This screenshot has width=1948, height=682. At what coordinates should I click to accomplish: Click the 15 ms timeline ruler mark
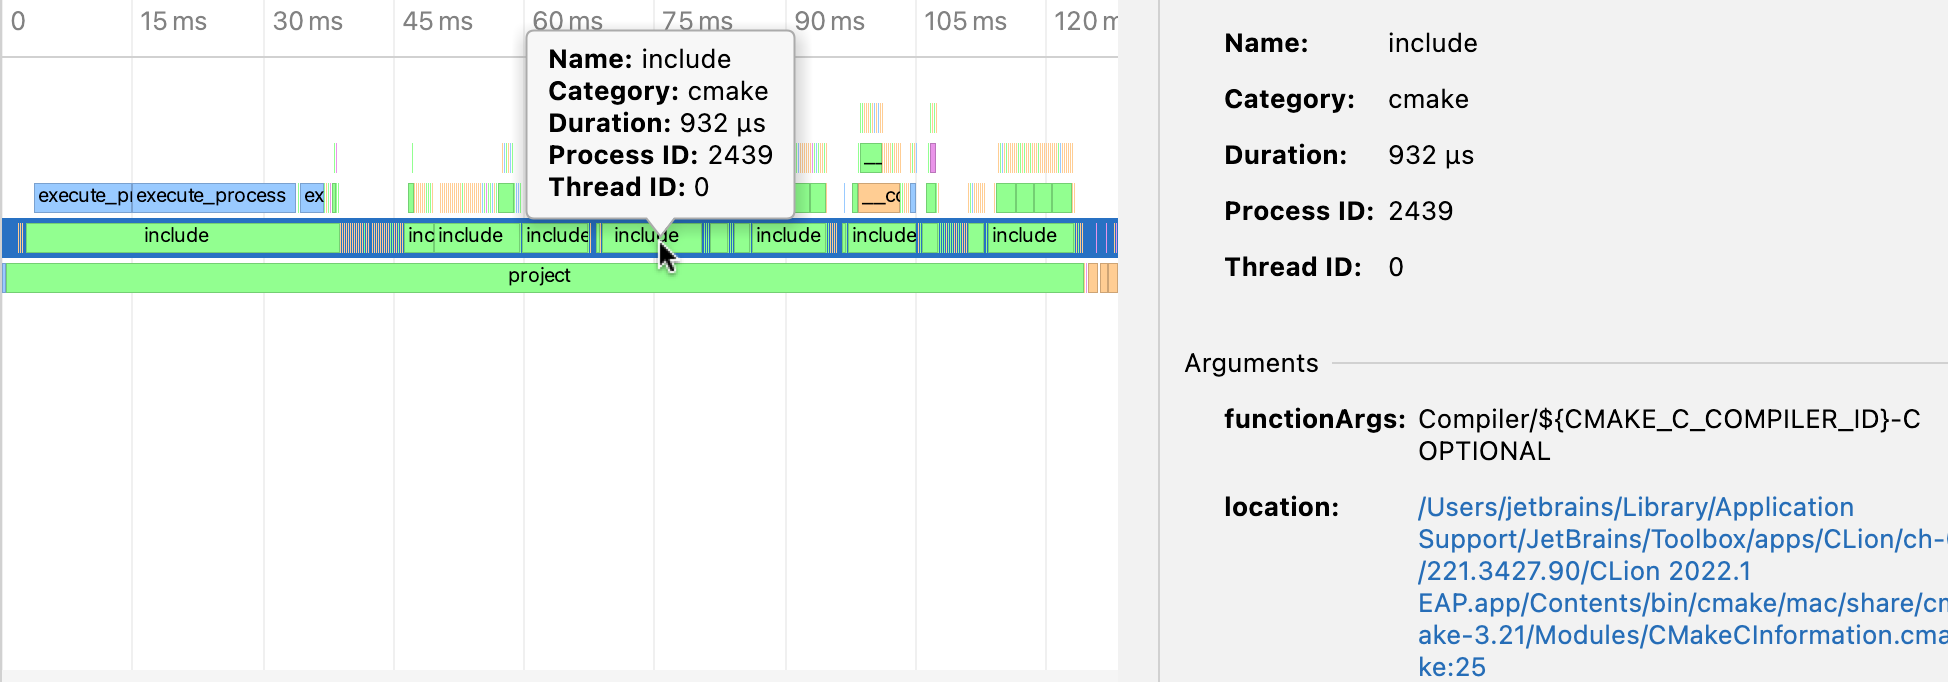[x=173, y=22]
